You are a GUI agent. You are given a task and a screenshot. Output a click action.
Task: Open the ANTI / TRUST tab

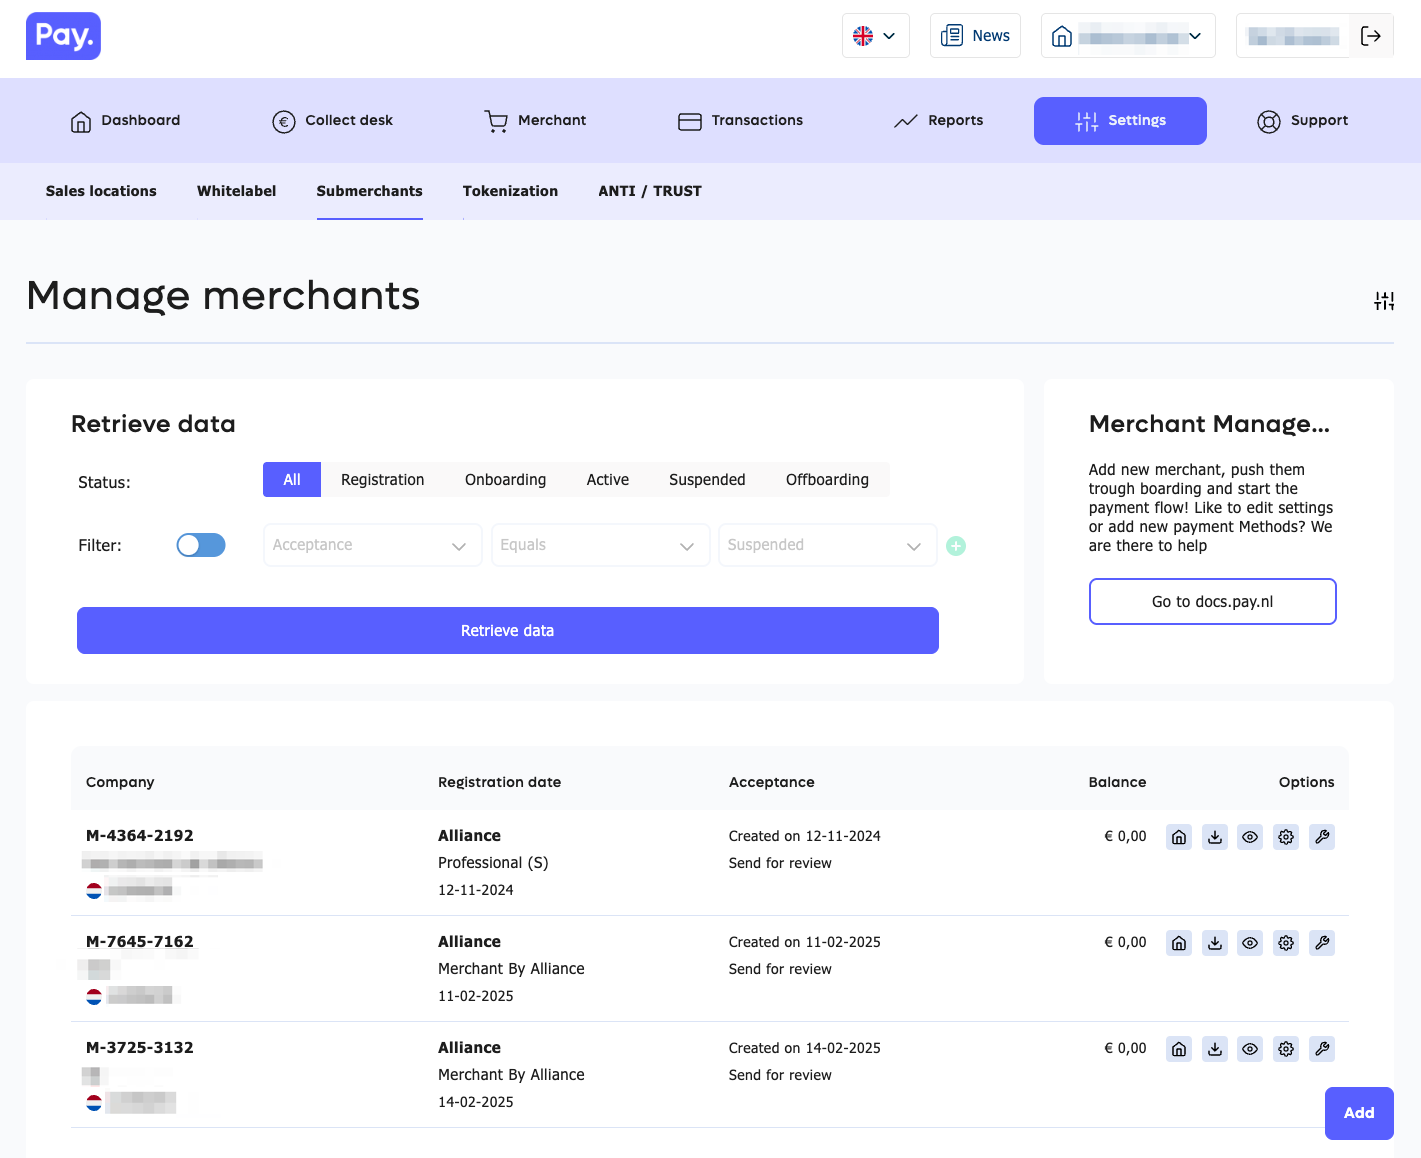650,191
